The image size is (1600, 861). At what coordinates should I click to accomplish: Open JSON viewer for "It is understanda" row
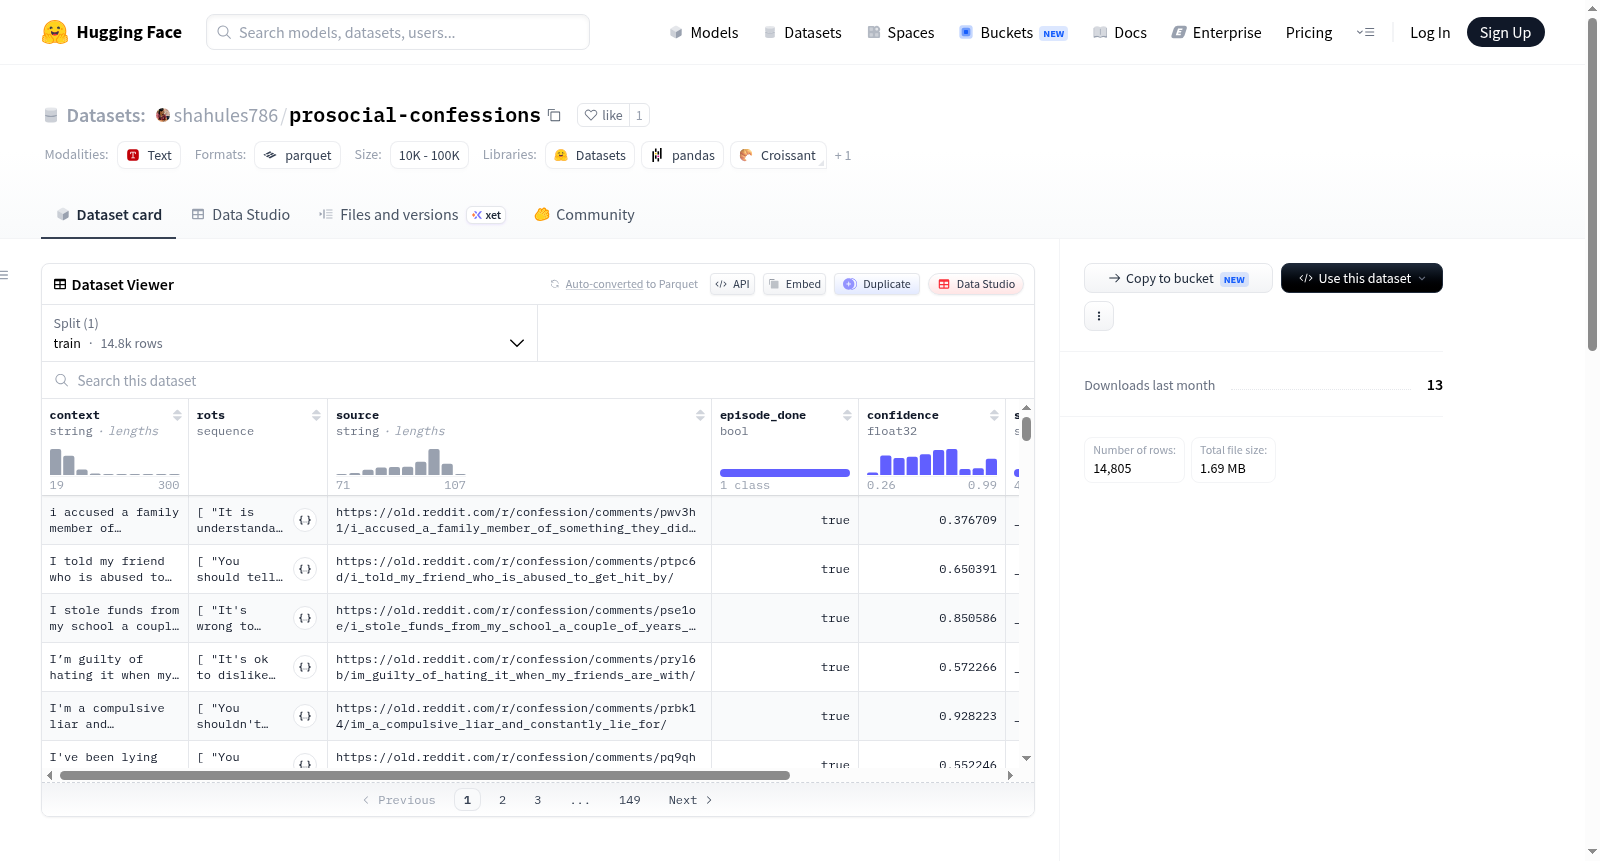(x=305, y=520)
